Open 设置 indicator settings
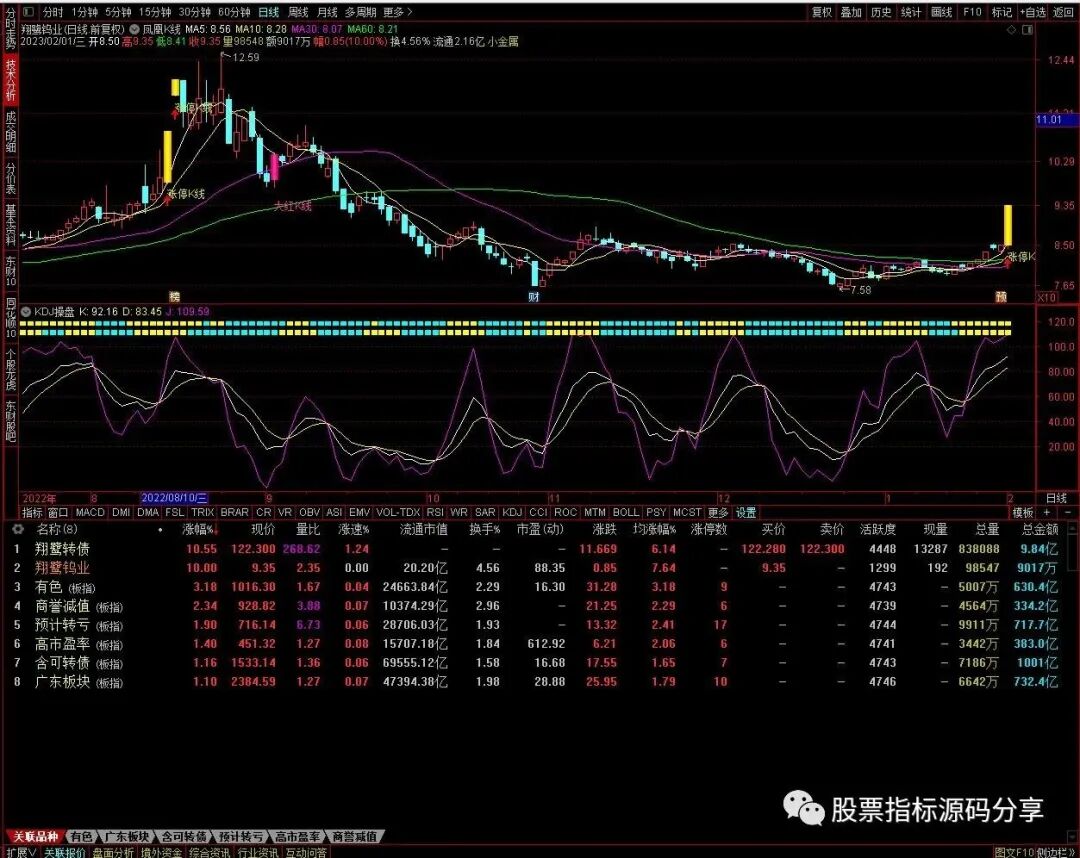 (x=745, y=512)
